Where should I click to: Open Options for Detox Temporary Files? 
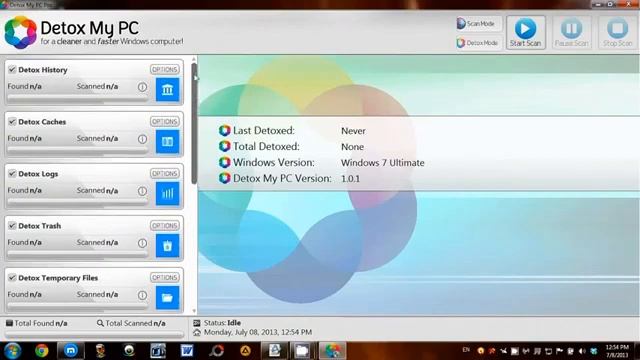click(x=164, y=278)
